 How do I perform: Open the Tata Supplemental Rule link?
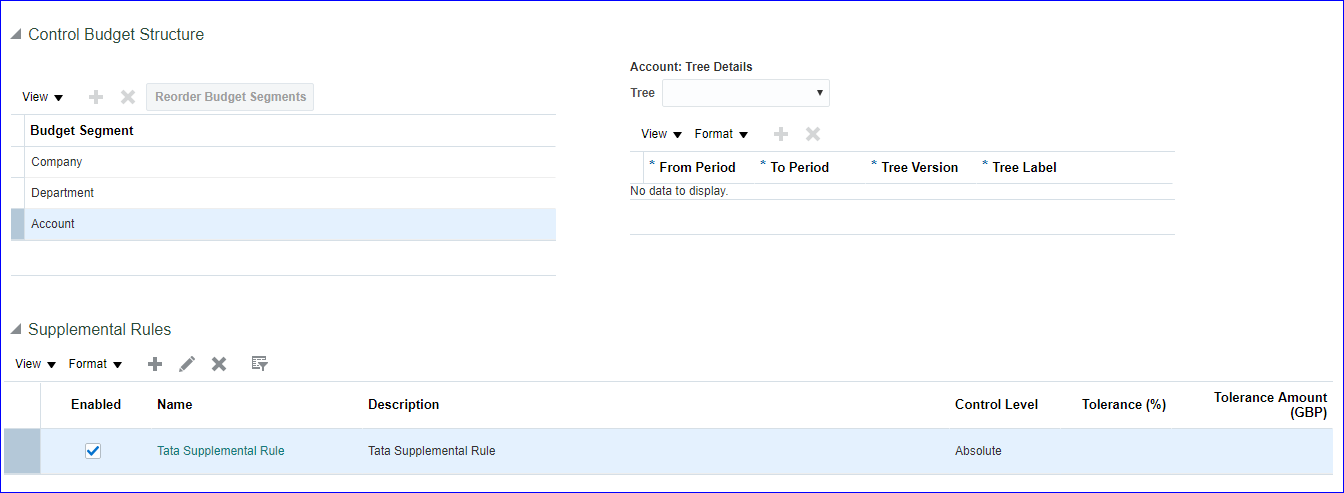pyautogui.click(x=220, y=451)
